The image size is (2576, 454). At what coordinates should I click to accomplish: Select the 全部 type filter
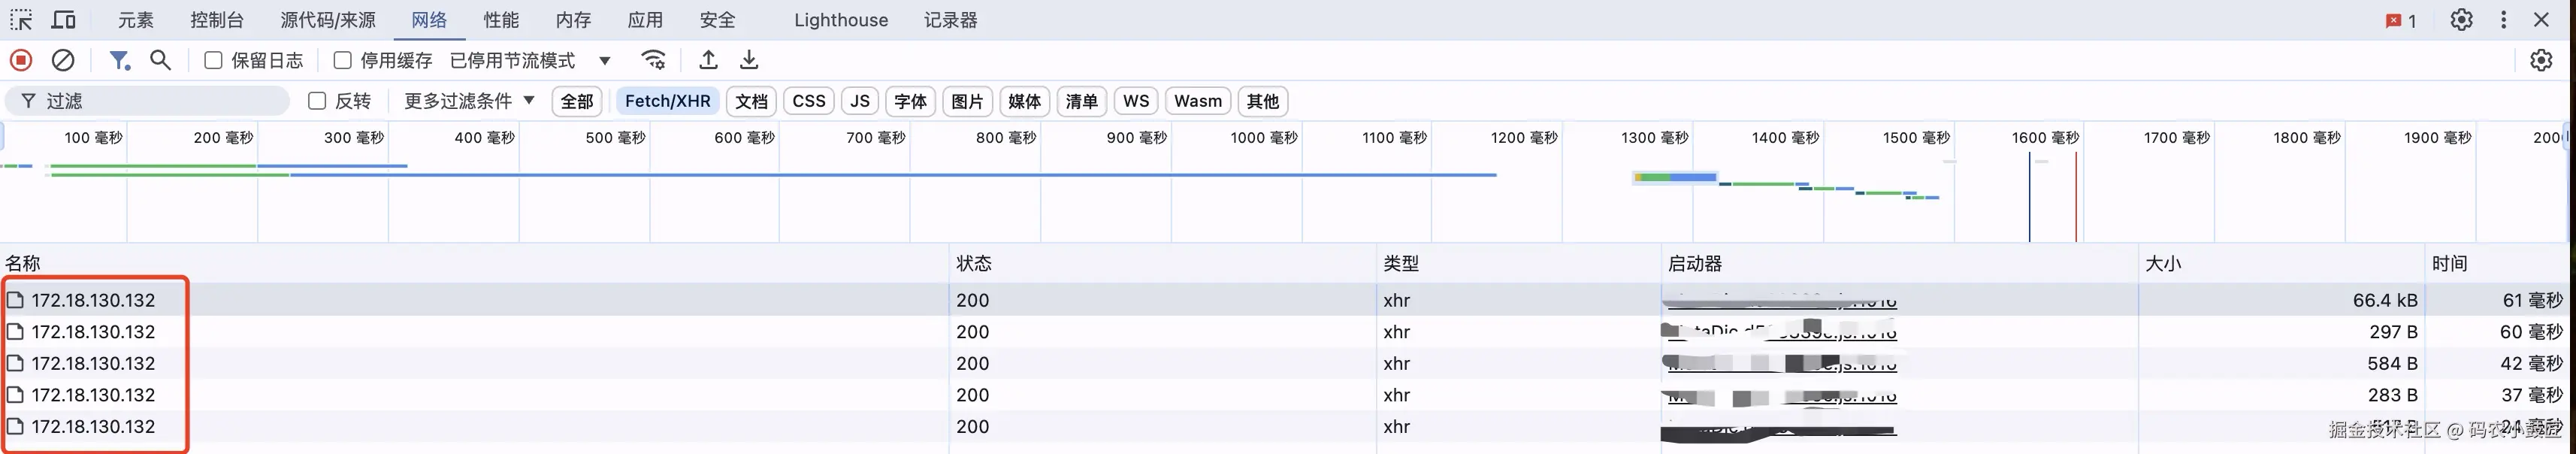[x=577, y=101]
